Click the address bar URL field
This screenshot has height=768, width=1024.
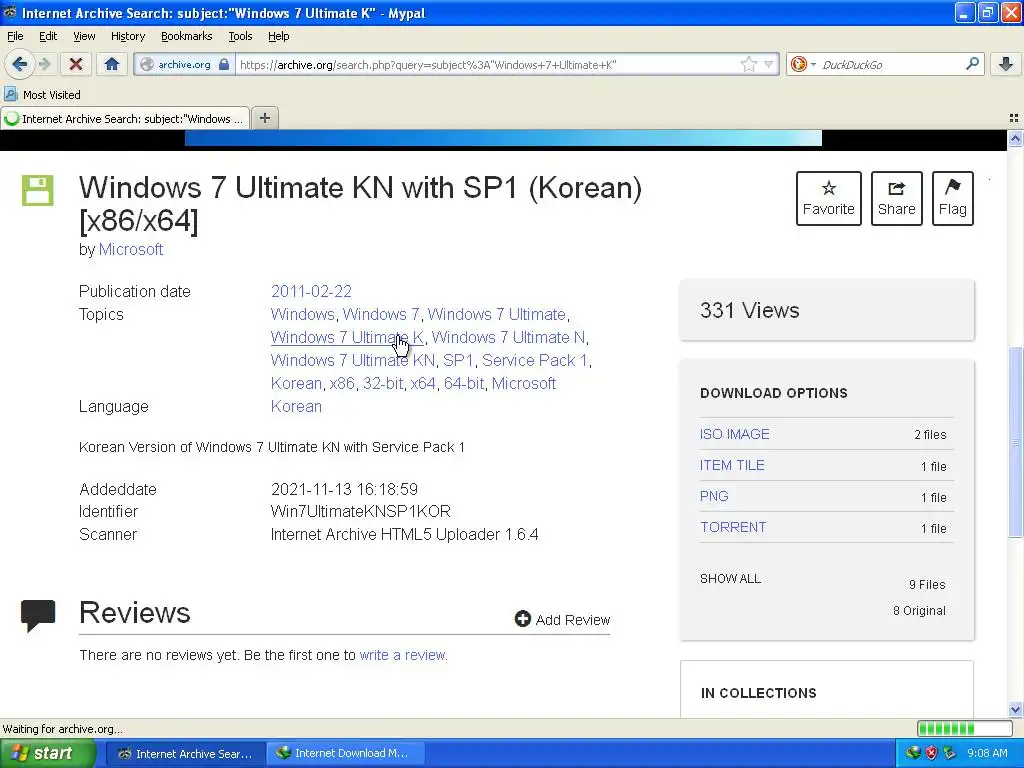[487, 64]
